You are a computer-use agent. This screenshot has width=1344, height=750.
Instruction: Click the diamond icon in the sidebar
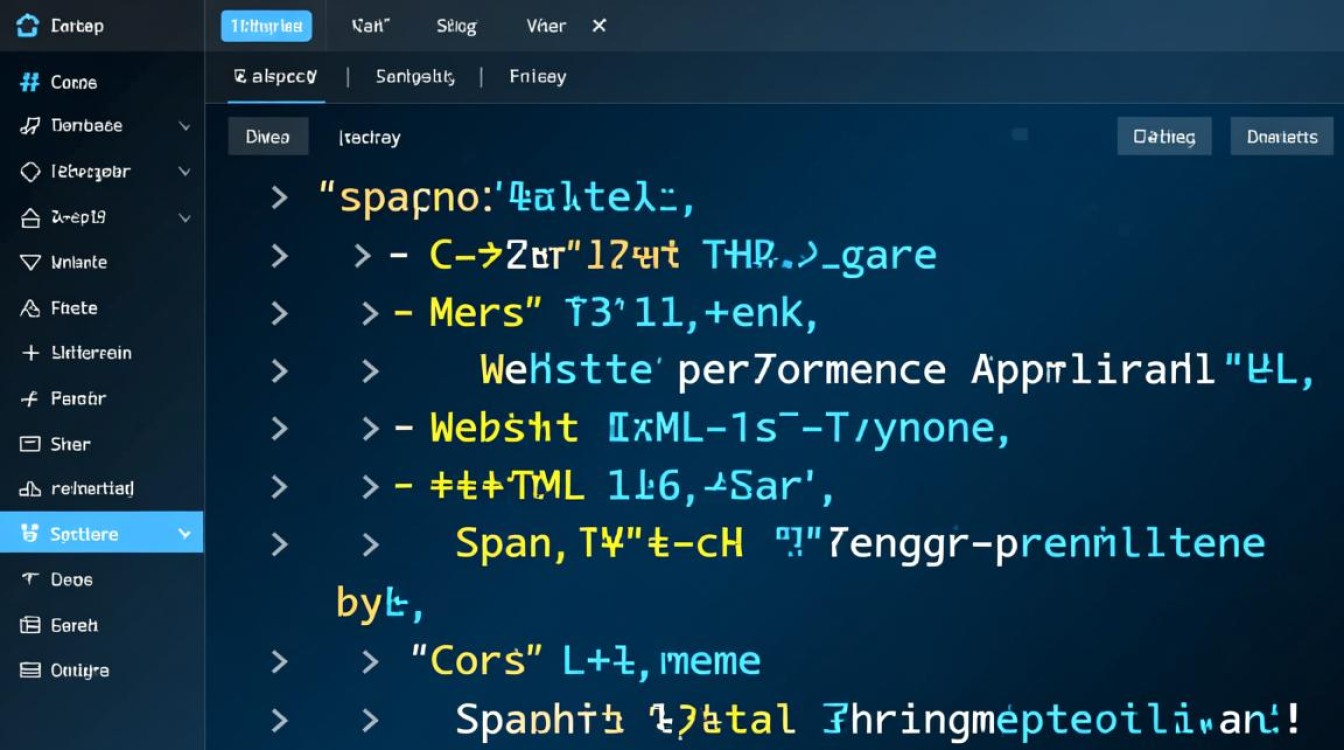[x=29, y=172]
